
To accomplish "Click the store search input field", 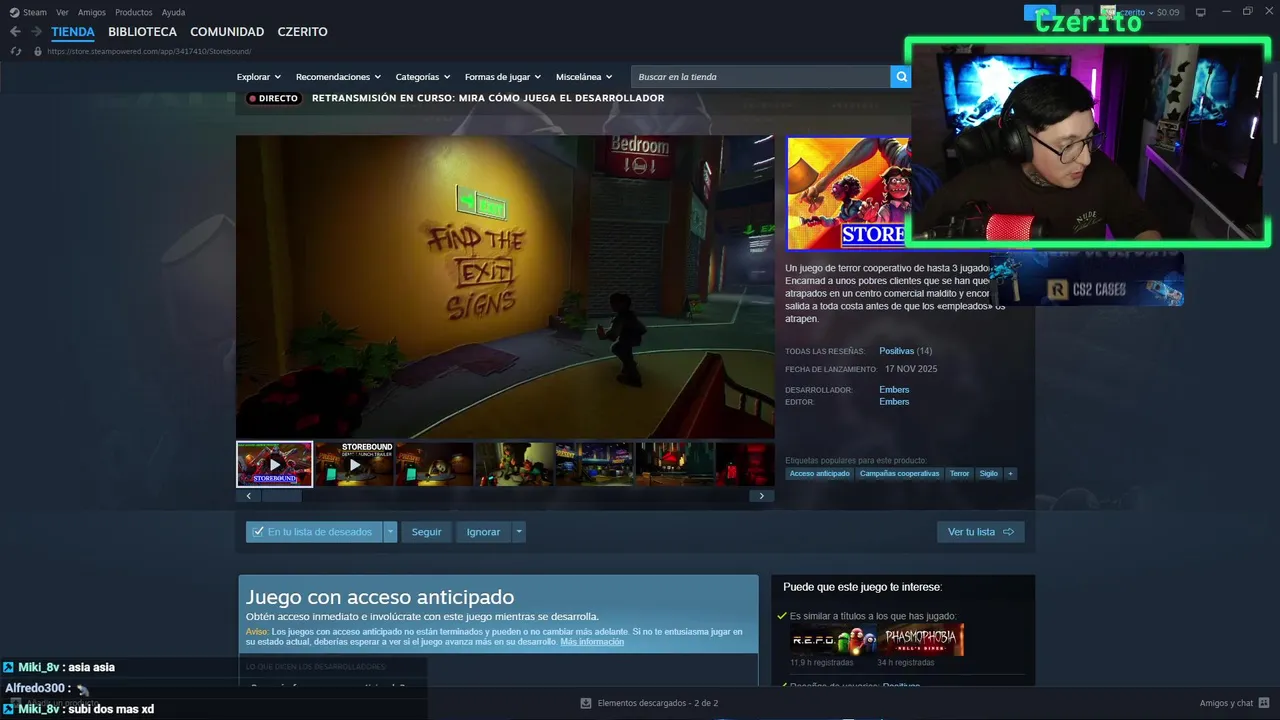I will (760, 77).
